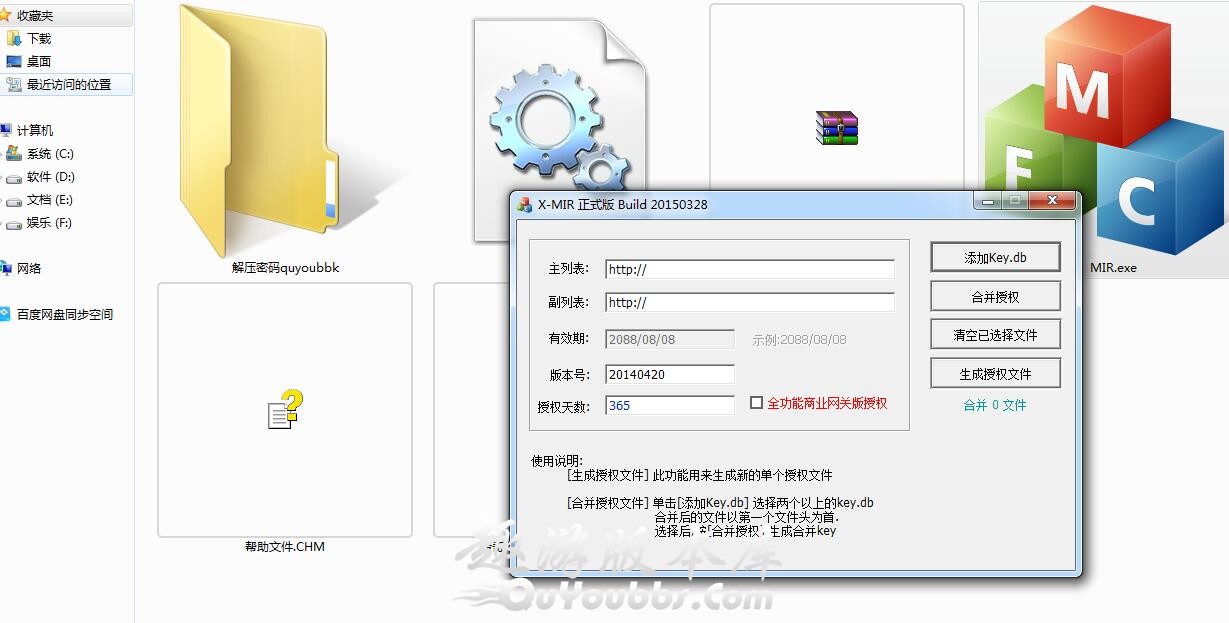1229x623 pixels.
Task: Focus the 主列表 URL input field
Action: [750, 269]
